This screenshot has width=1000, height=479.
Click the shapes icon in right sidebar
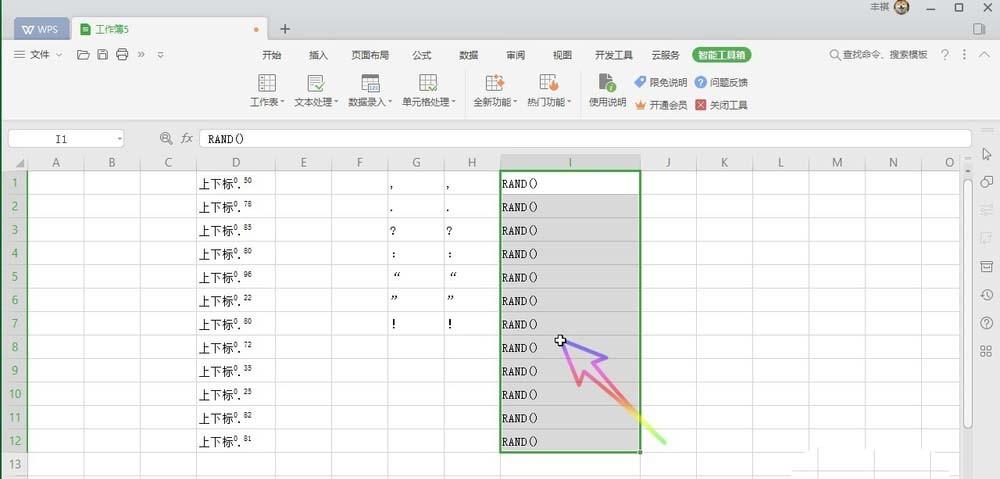(987, 182)
